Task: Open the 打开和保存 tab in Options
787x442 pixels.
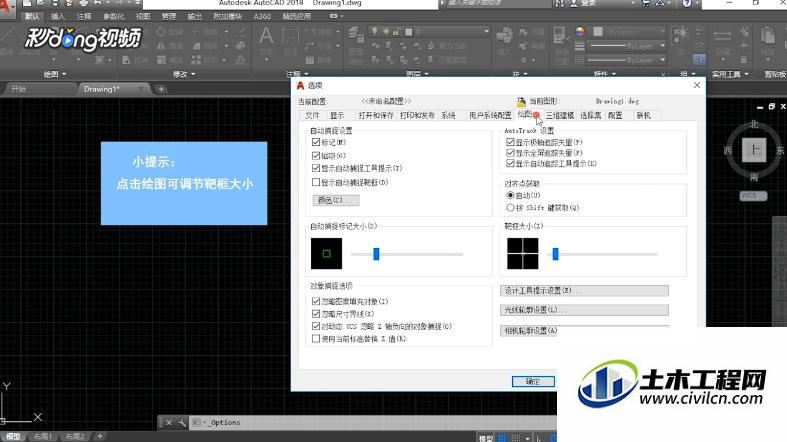Action: tap(376, 115)
